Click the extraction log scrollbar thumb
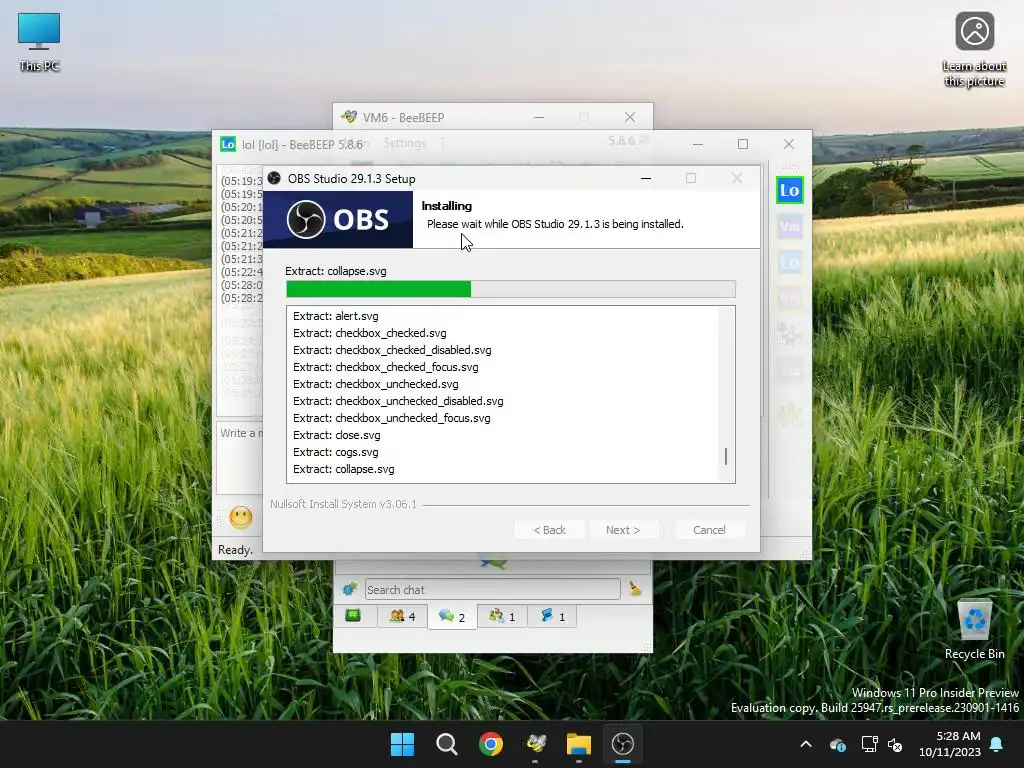 [726, 456]
